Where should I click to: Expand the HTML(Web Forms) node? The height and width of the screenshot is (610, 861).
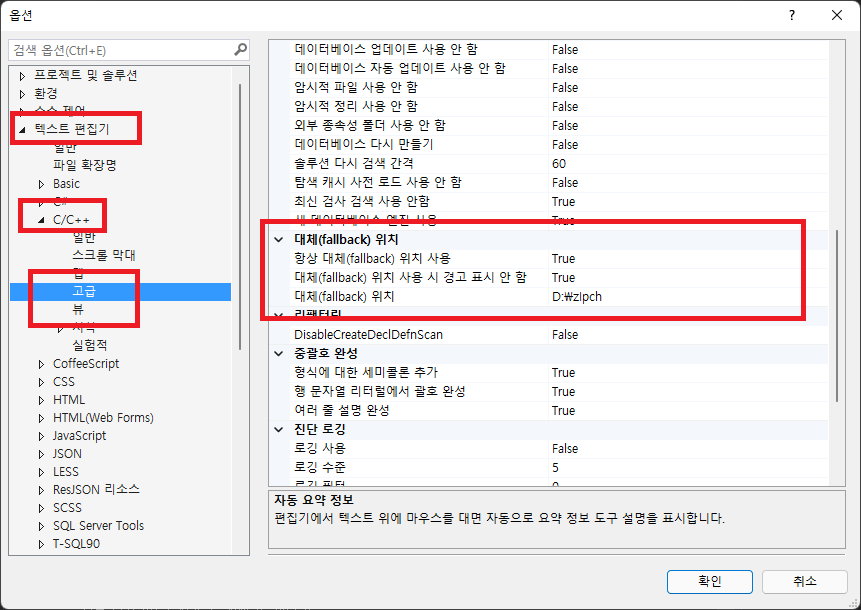(41, 418)
